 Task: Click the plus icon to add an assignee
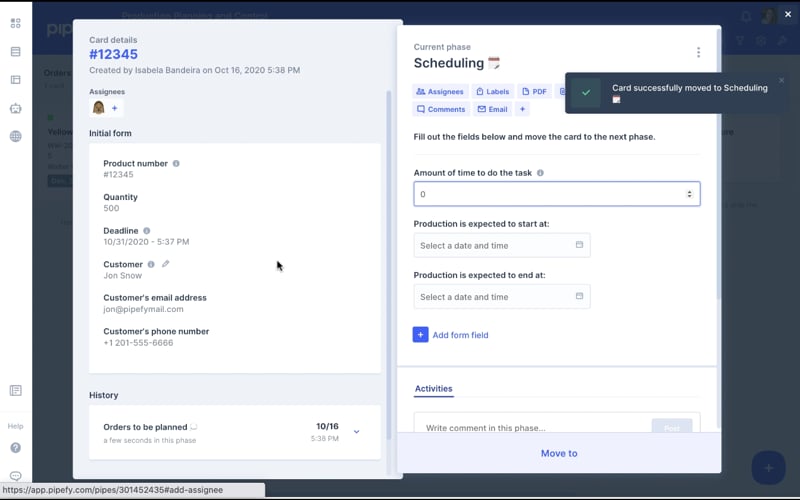[x=114, y=108]
